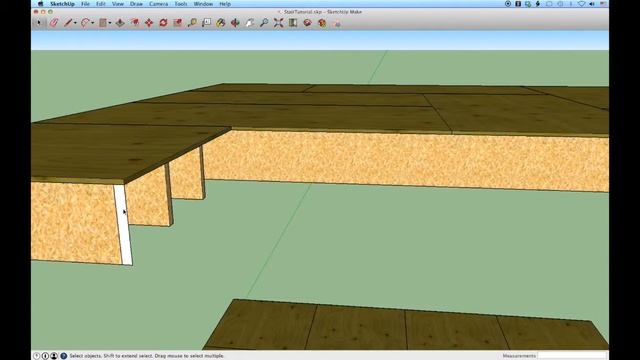
Task: Open the Shape tool dropdown arrow
Action: click(x=110, y=23)
